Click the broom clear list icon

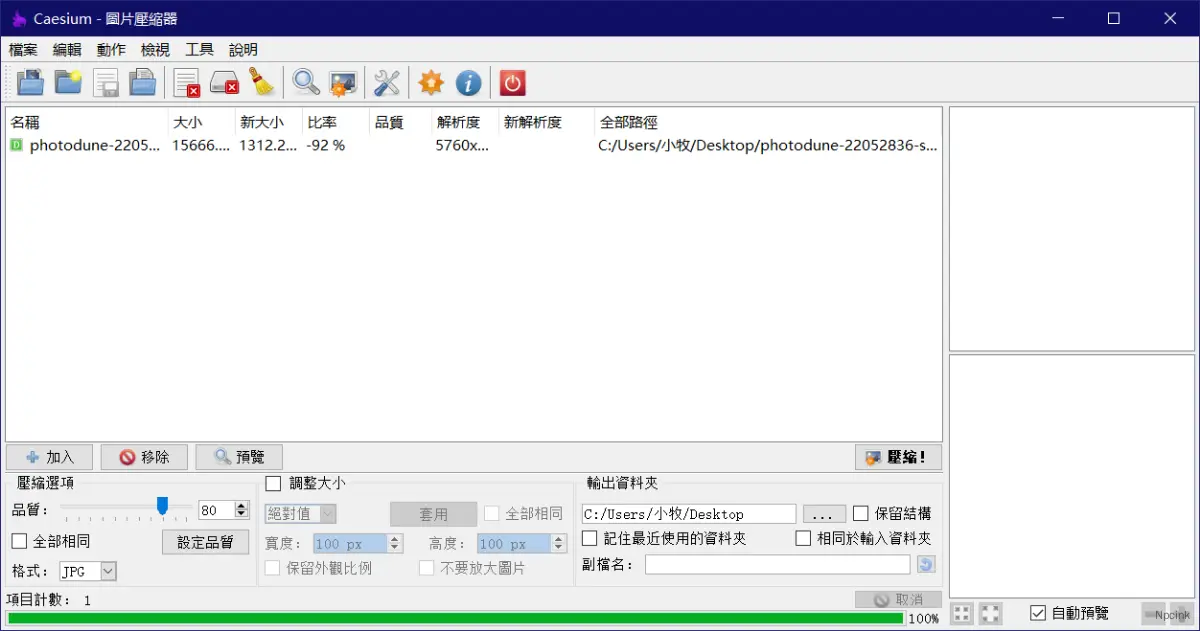tap(262, 83)
